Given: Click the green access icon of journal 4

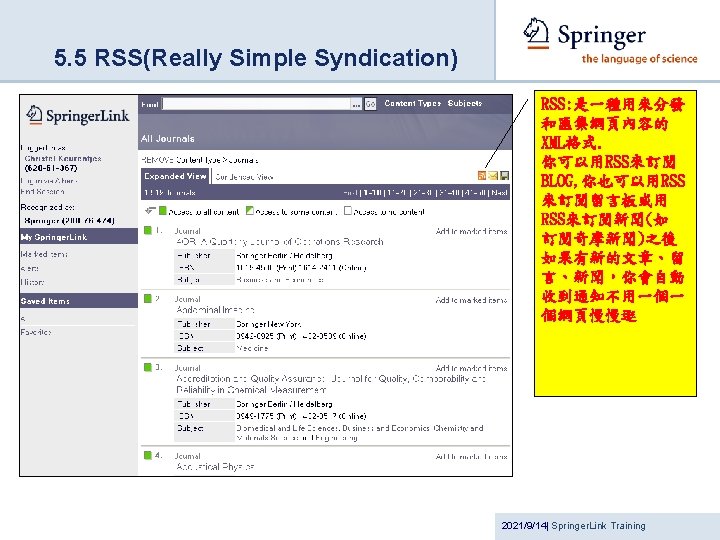Looking at the screenshot, I should [x=148, y=455].
